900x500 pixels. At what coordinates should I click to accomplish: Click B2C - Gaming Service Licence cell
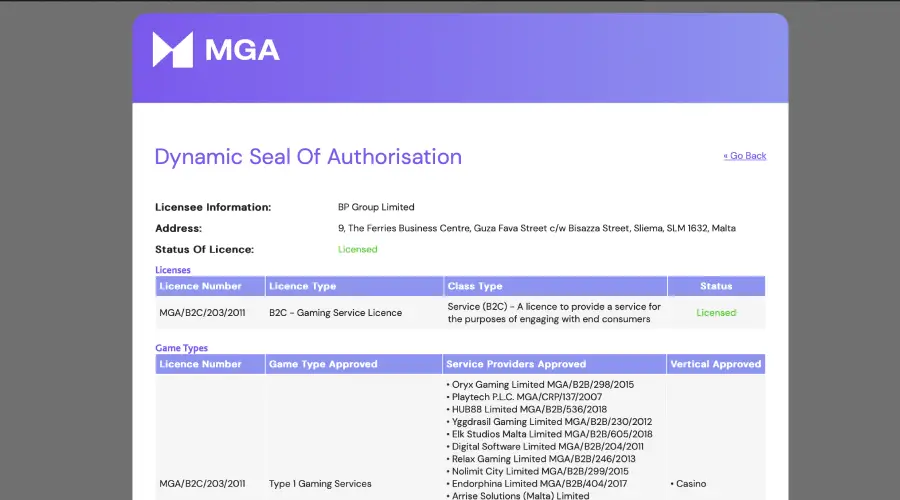pyautogui.click(x=335, y=313)
